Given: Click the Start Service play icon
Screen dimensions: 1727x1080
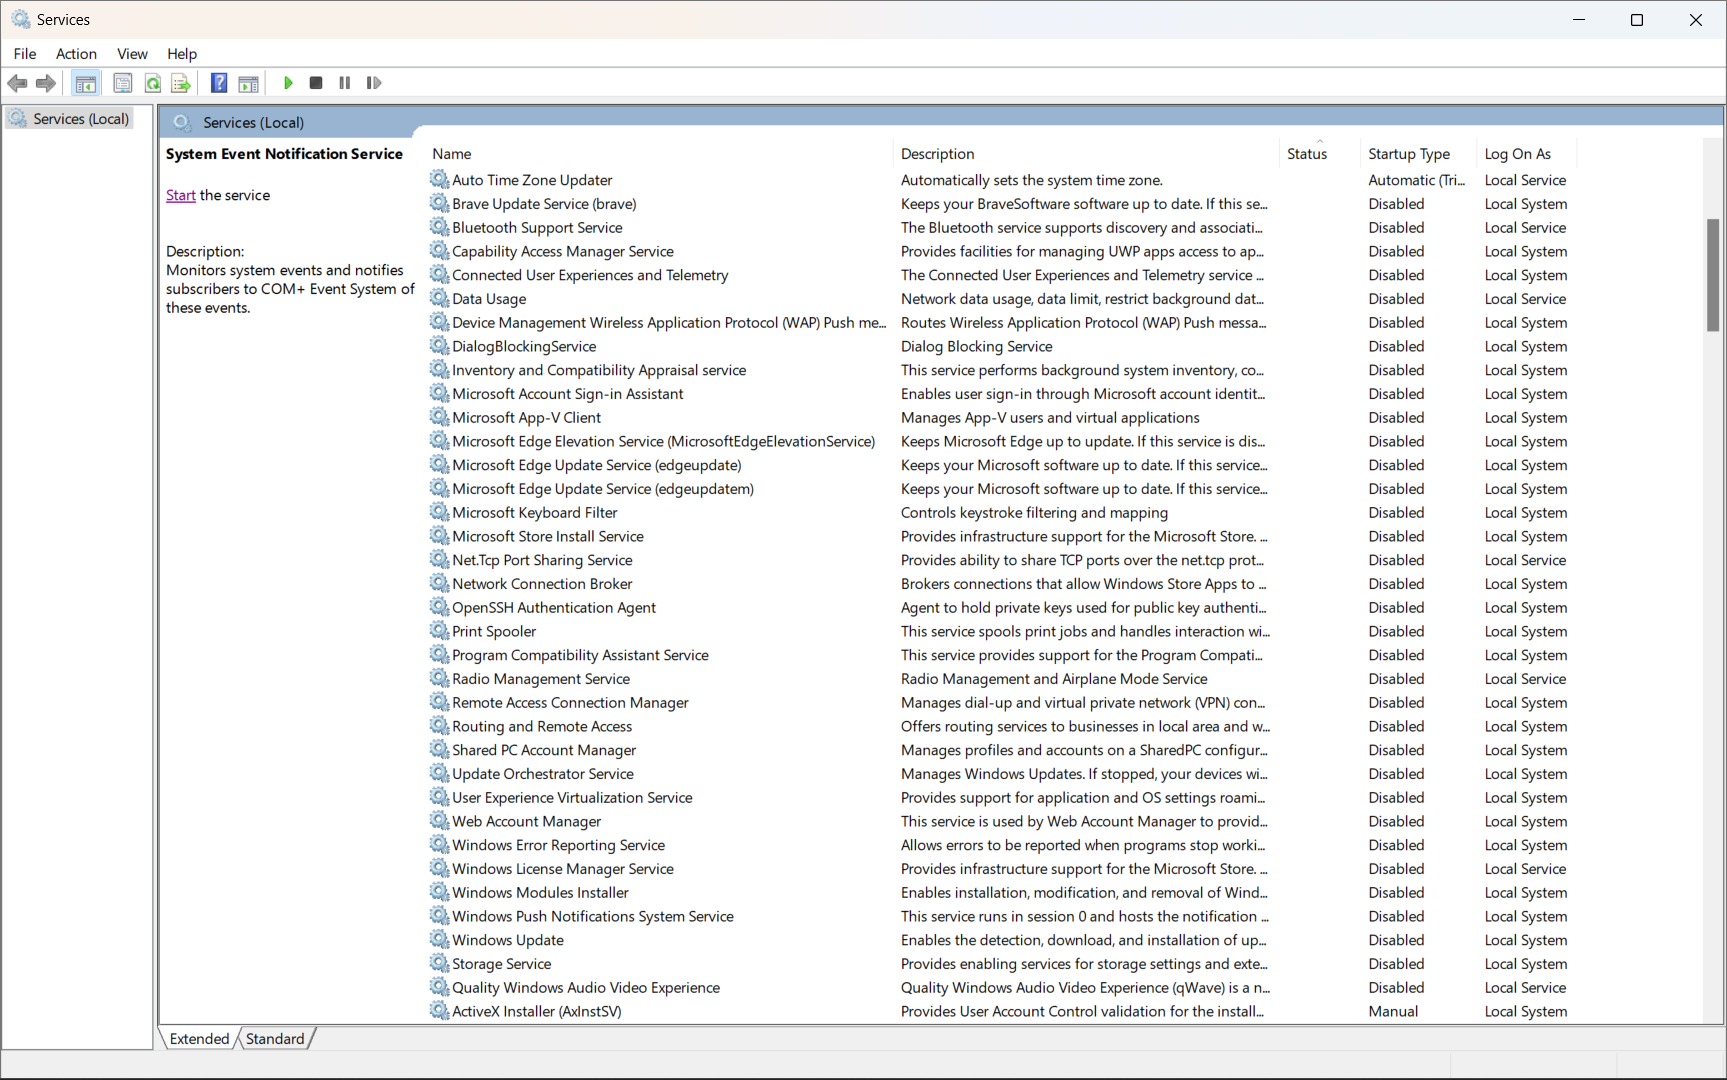Looking at the screenshot, I should (x=288, y=83).
